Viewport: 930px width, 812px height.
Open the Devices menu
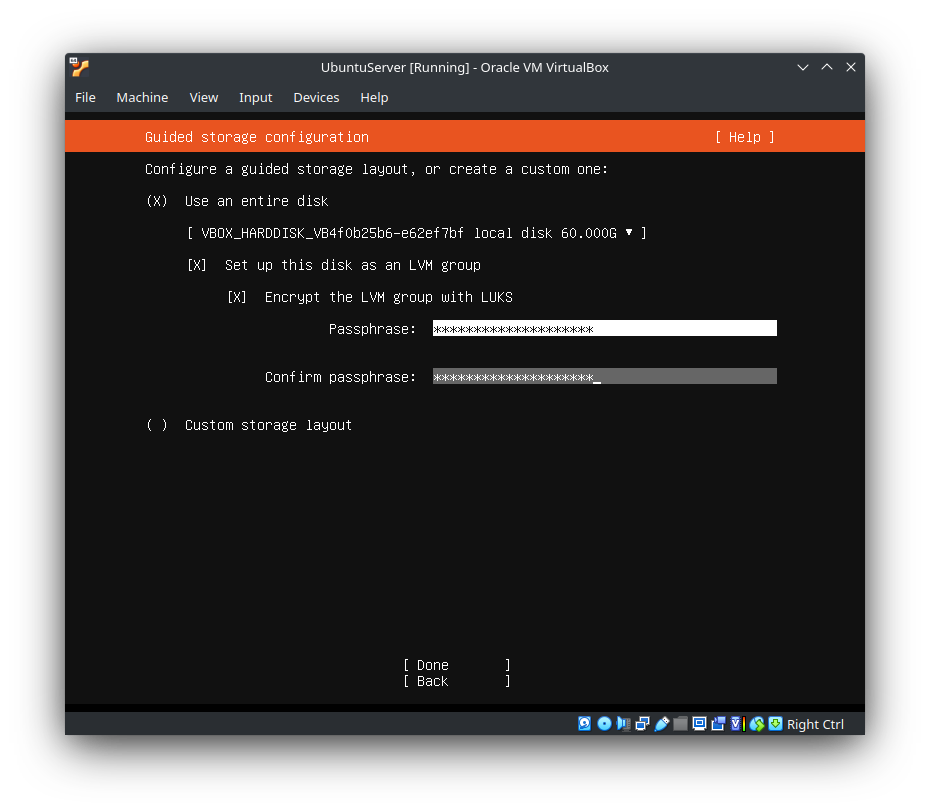pyautogui.click(x=316, y=97)
